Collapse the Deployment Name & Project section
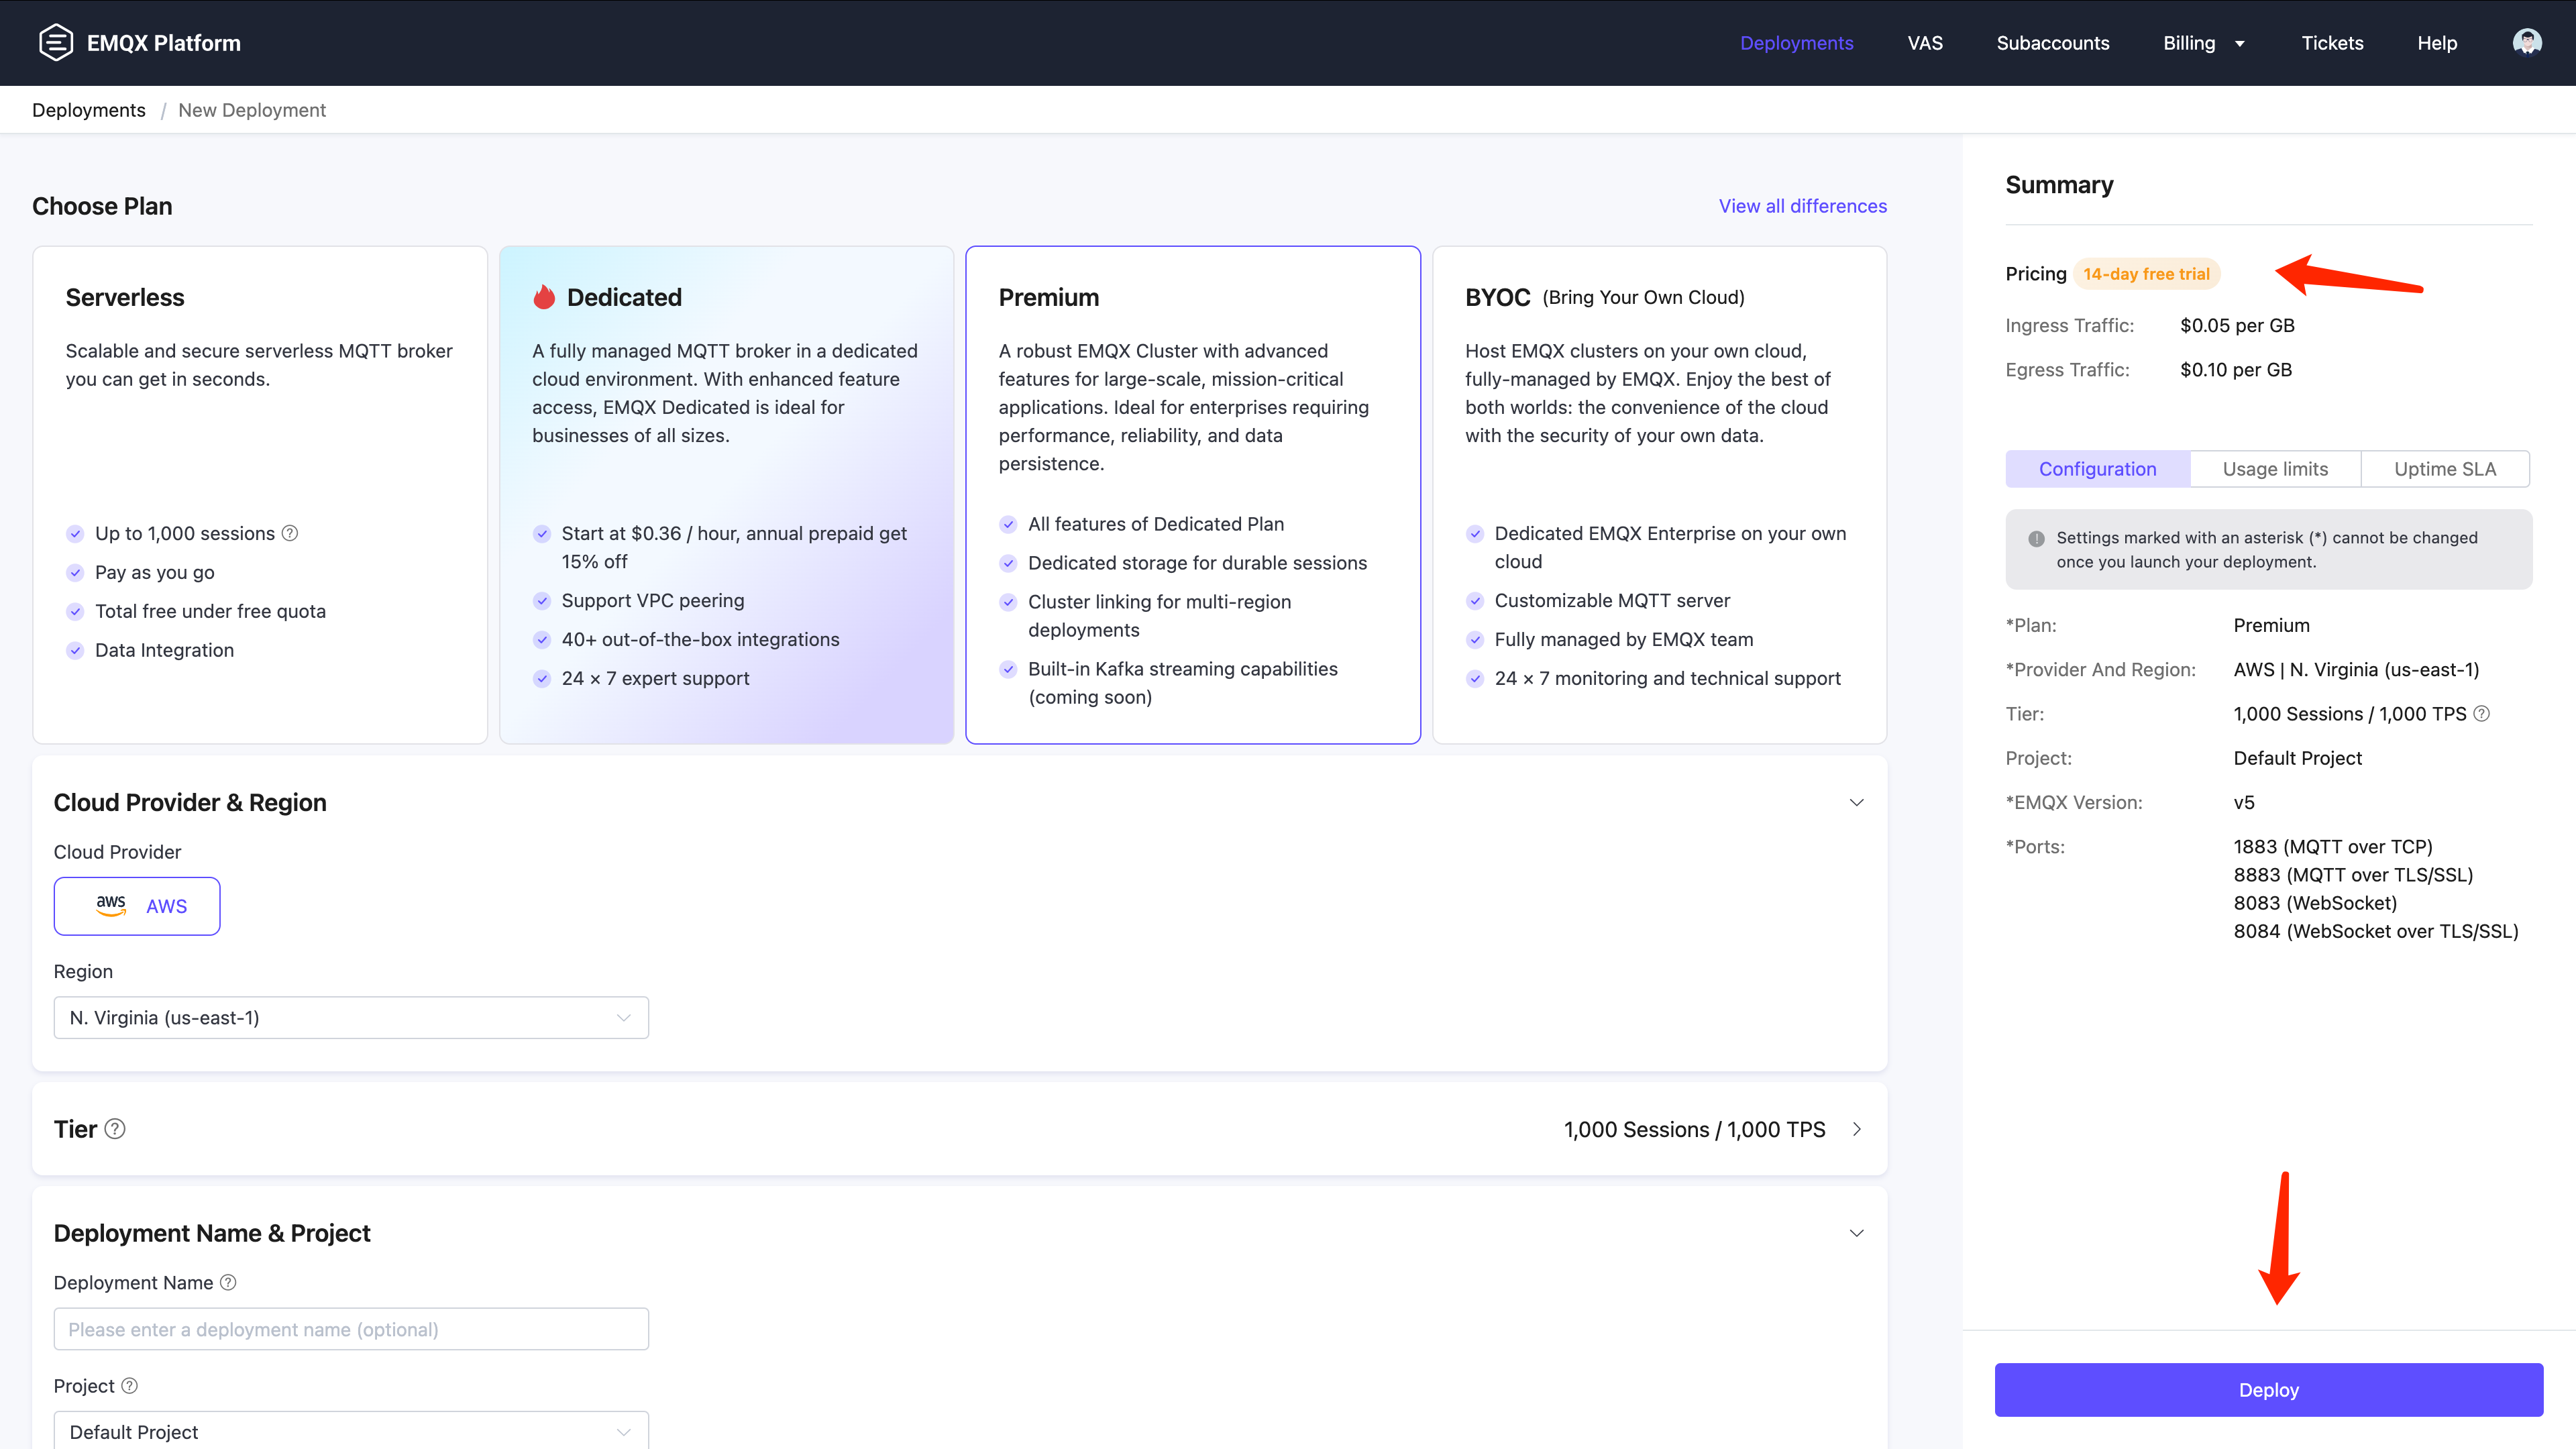 (x=1857, y=1233)
